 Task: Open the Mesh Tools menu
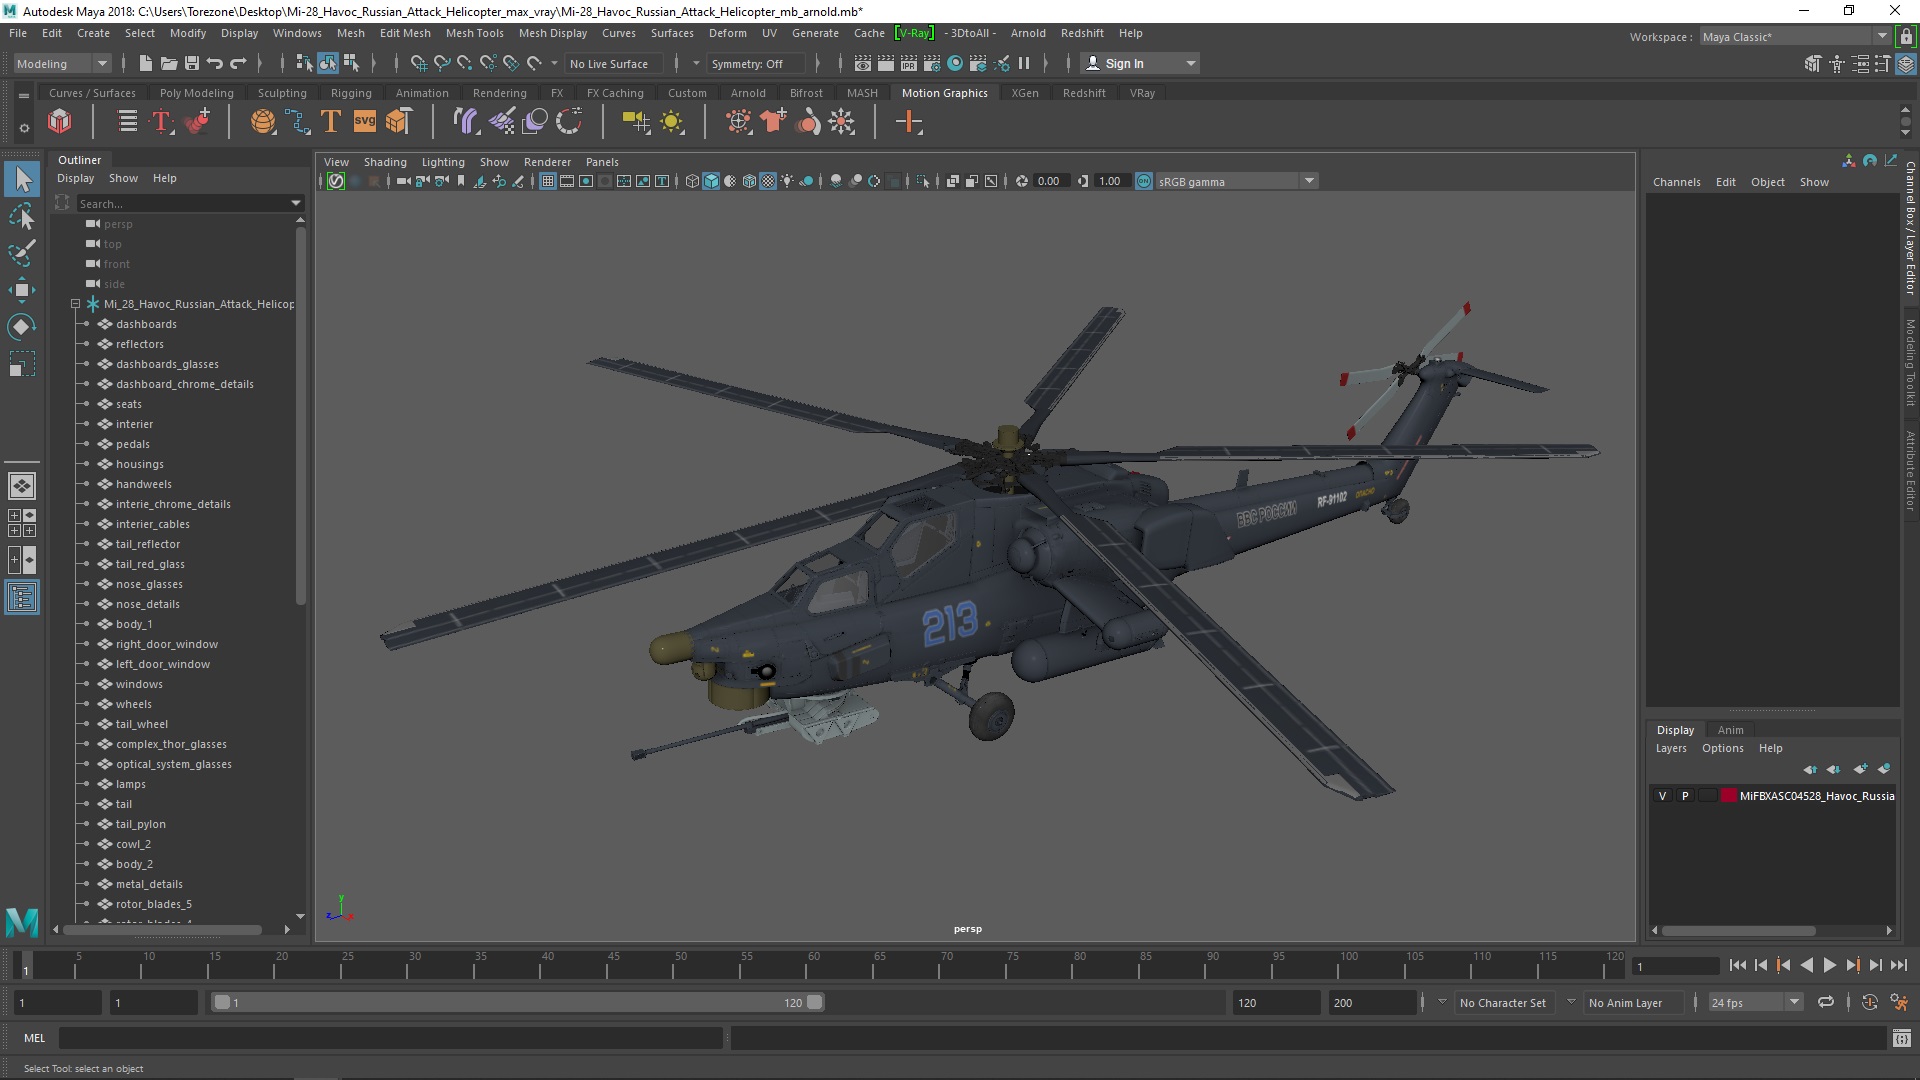pyautogui.click(x=474, y=33)
